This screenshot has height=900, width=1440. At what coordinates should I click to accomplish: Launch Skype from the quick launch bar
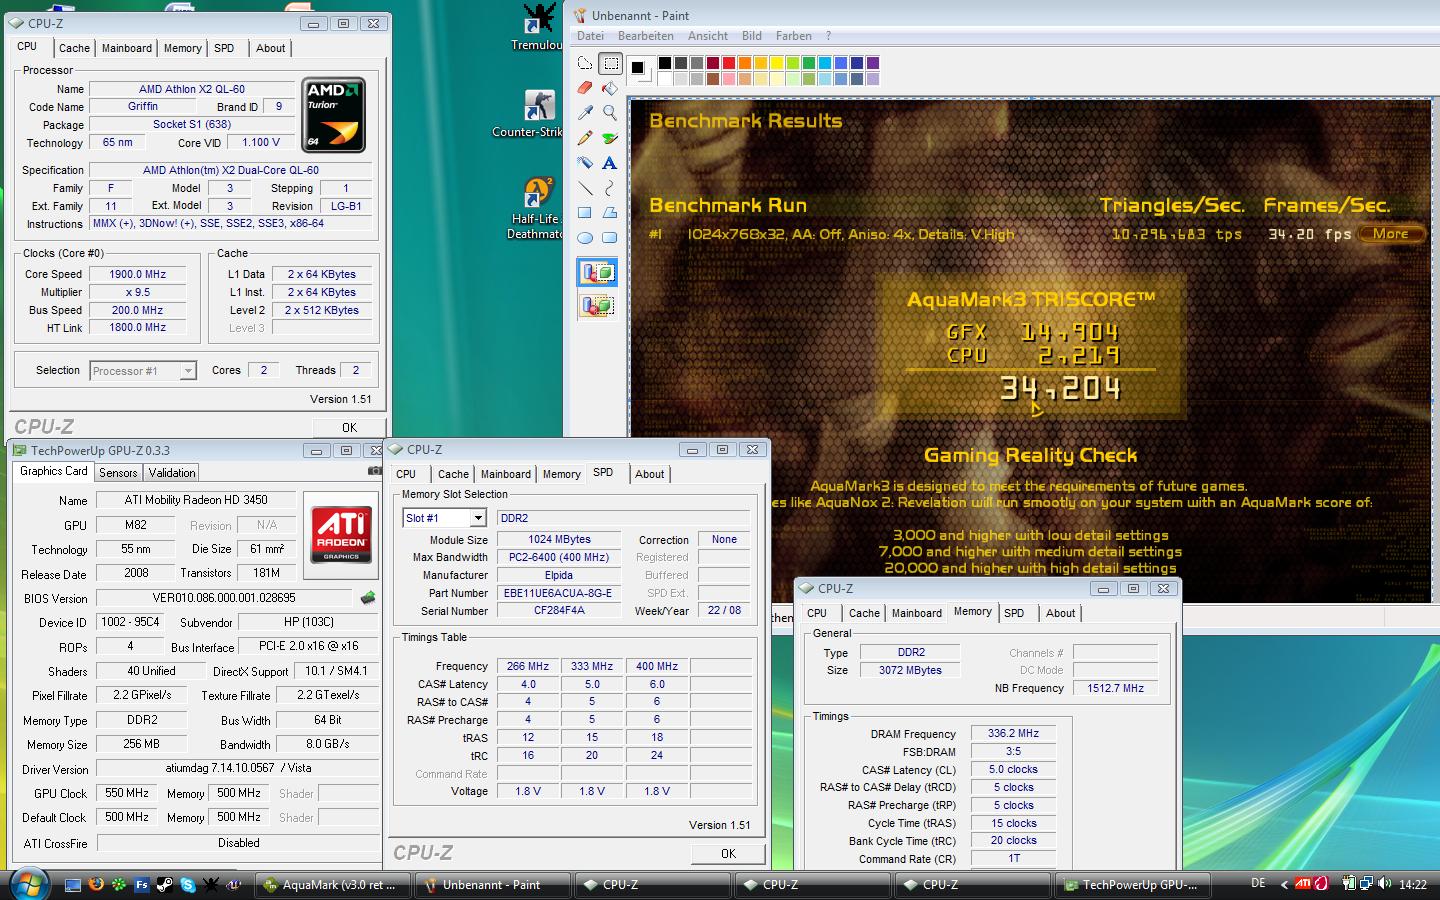(x=187, y=884)
